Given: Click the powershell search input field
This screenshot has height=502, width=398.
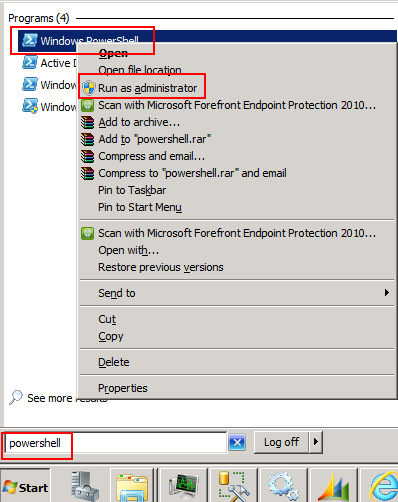Looking at the screenshot, I should click(x=116, y=443).
